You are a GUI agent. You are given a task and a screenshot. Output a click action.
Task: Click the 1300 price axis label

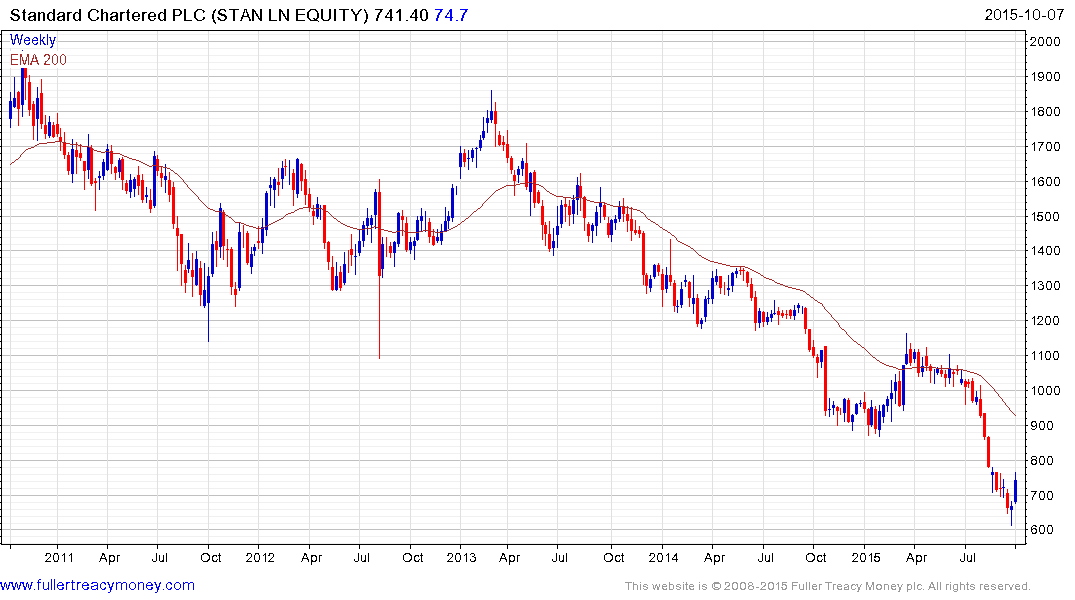(1045, 285)
